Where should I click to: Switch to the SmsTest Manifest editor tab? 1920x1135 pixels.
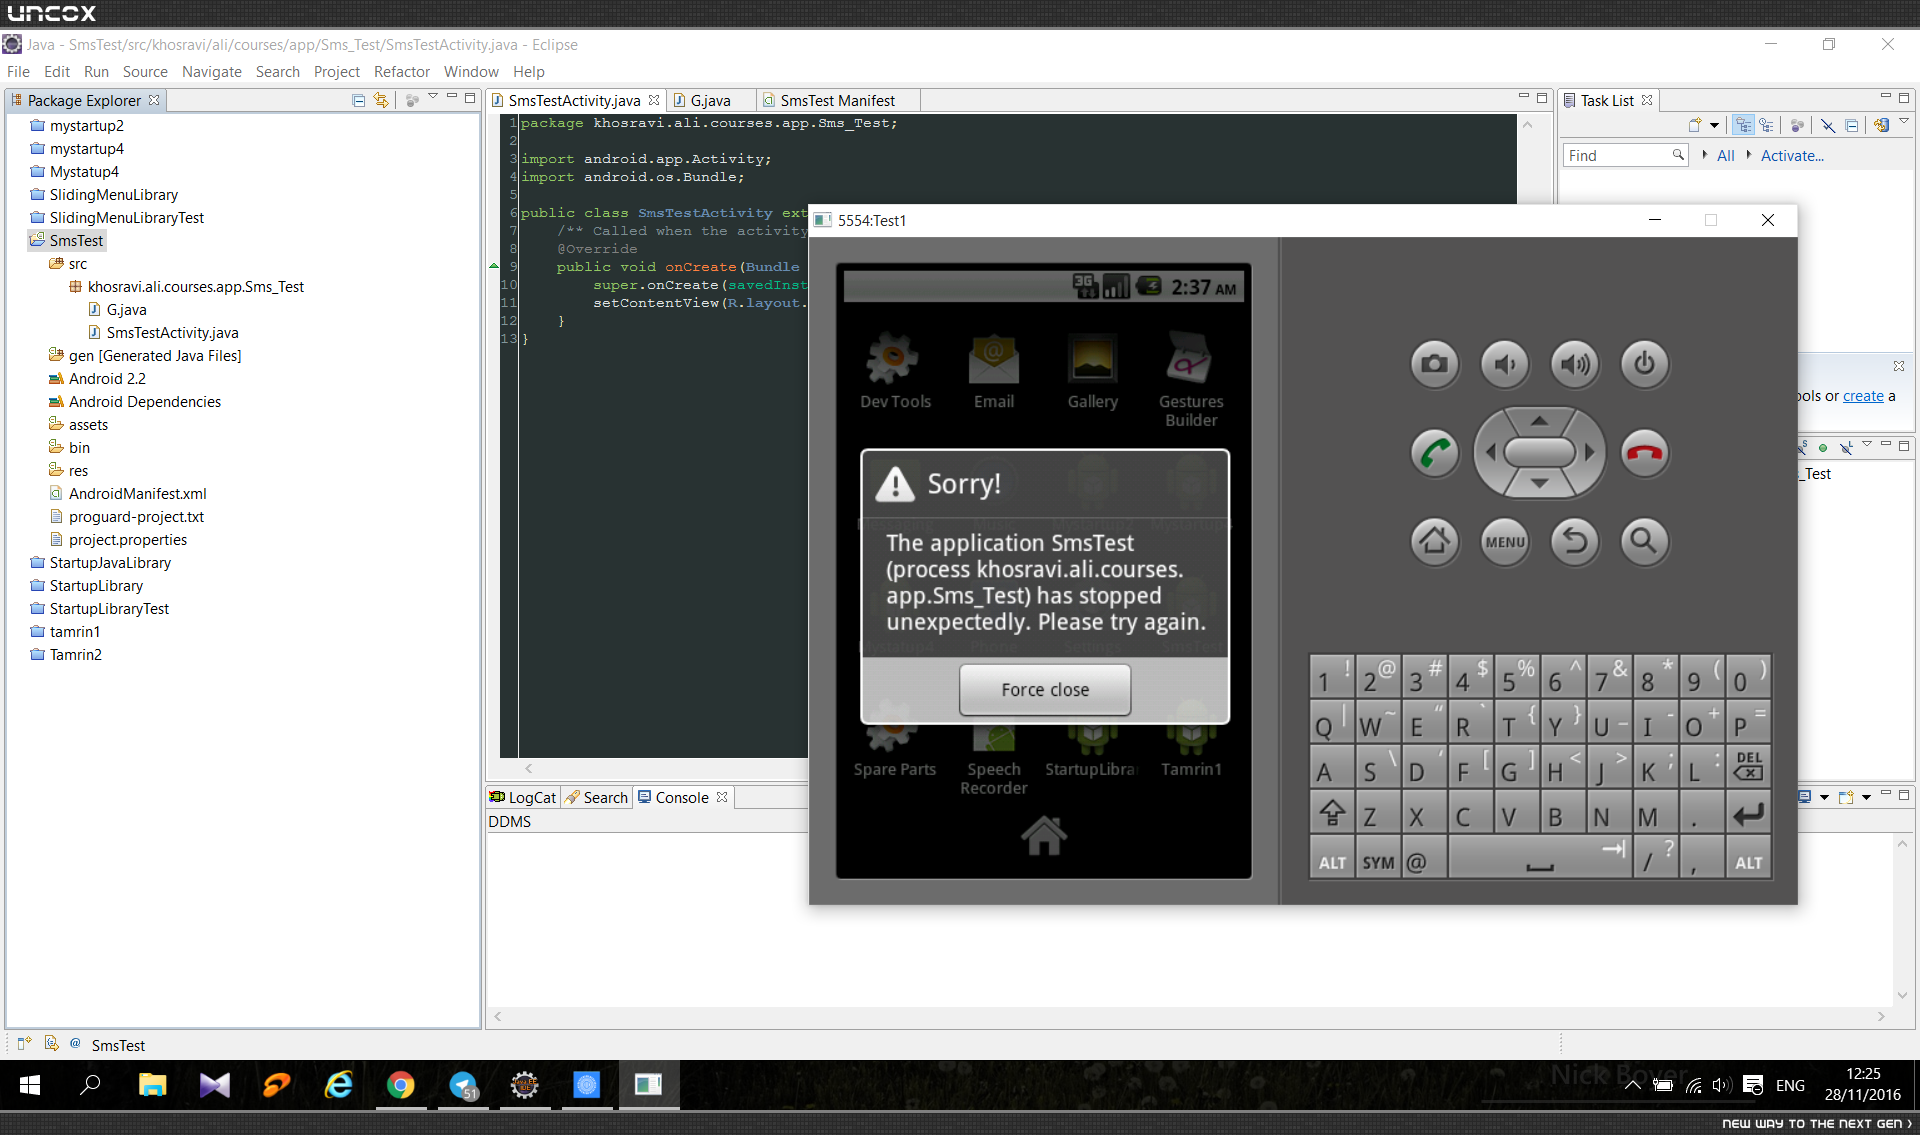point(837,101)
